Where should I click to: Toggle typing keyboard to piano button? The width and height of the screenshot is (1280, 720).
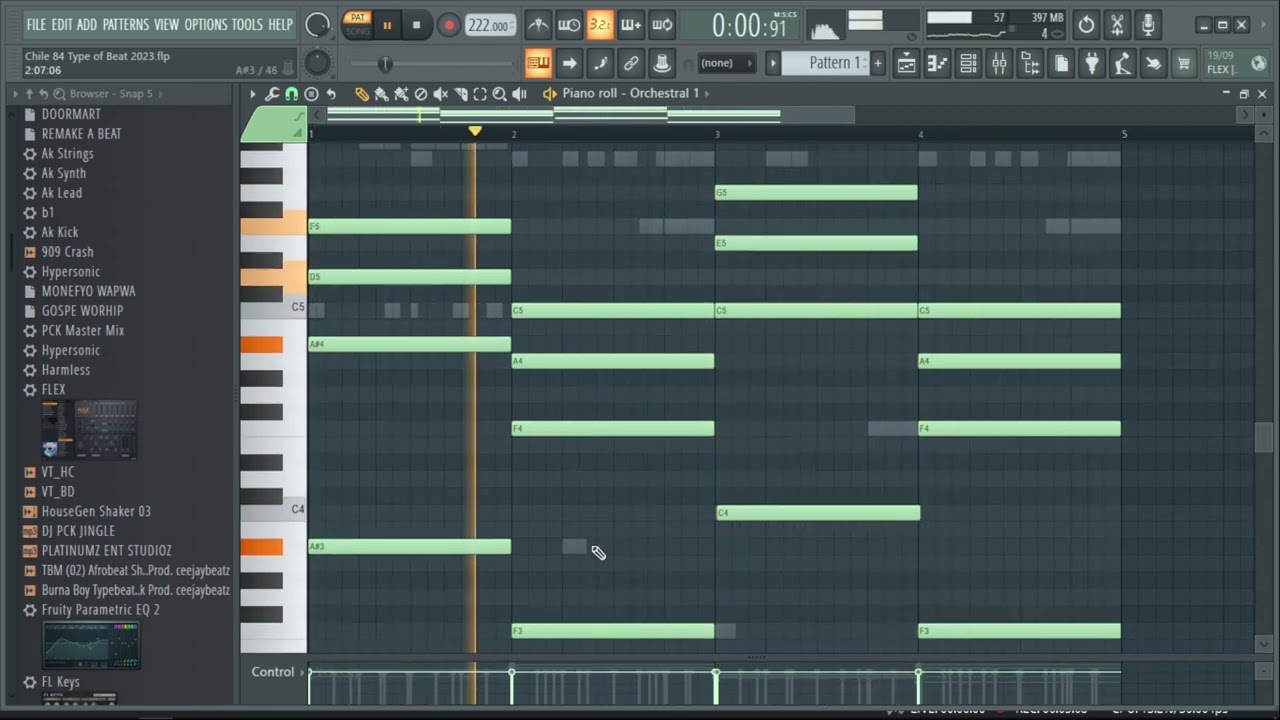pos(538,64)
